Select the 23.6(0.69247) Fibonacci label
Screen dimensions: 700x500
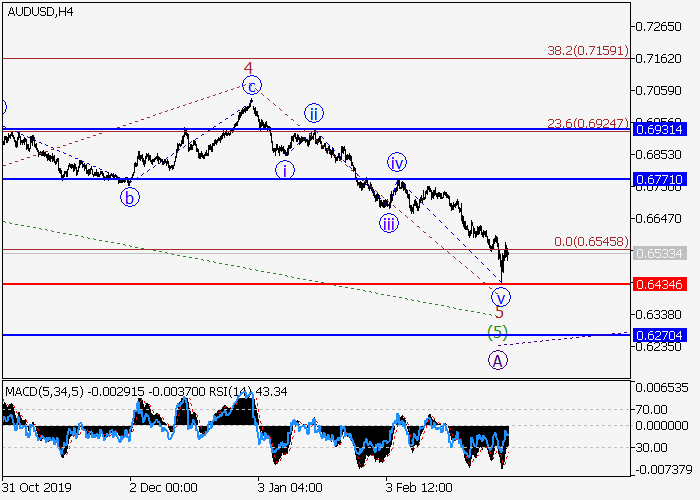coord(586,123)
